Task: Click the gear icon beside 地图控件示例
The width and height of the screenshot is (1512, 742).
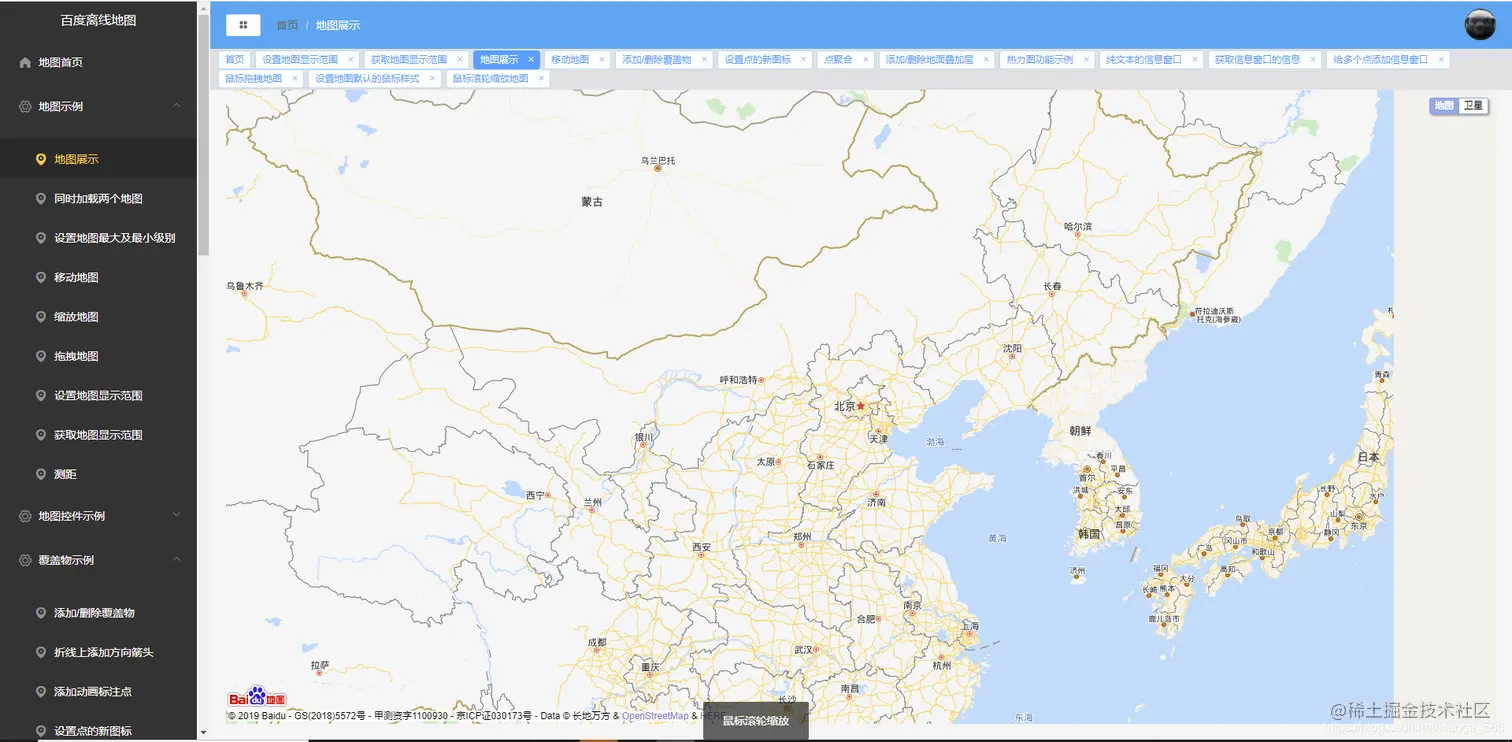Action: pos(25,516)
